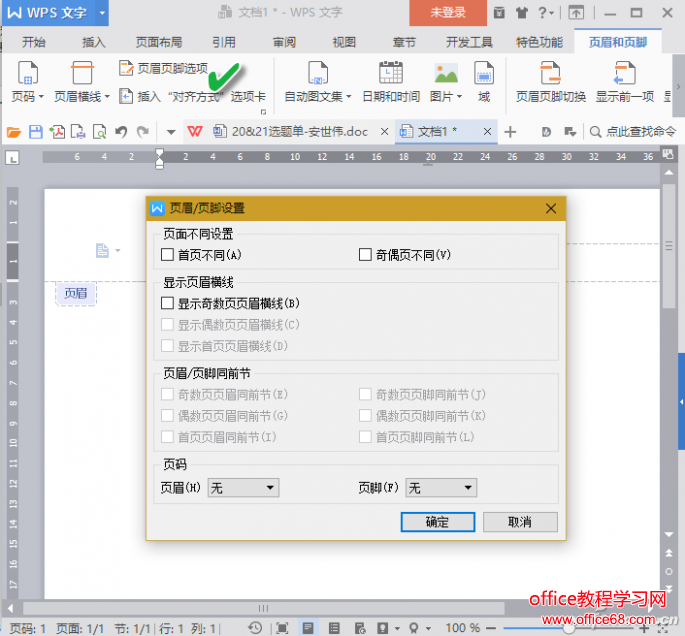Image resolution: width=685 pixels, height=636 pixels.
Task: Expand quick access toolbar dropdown arrow
Action: pyautogui.click(x=171, y=132)
